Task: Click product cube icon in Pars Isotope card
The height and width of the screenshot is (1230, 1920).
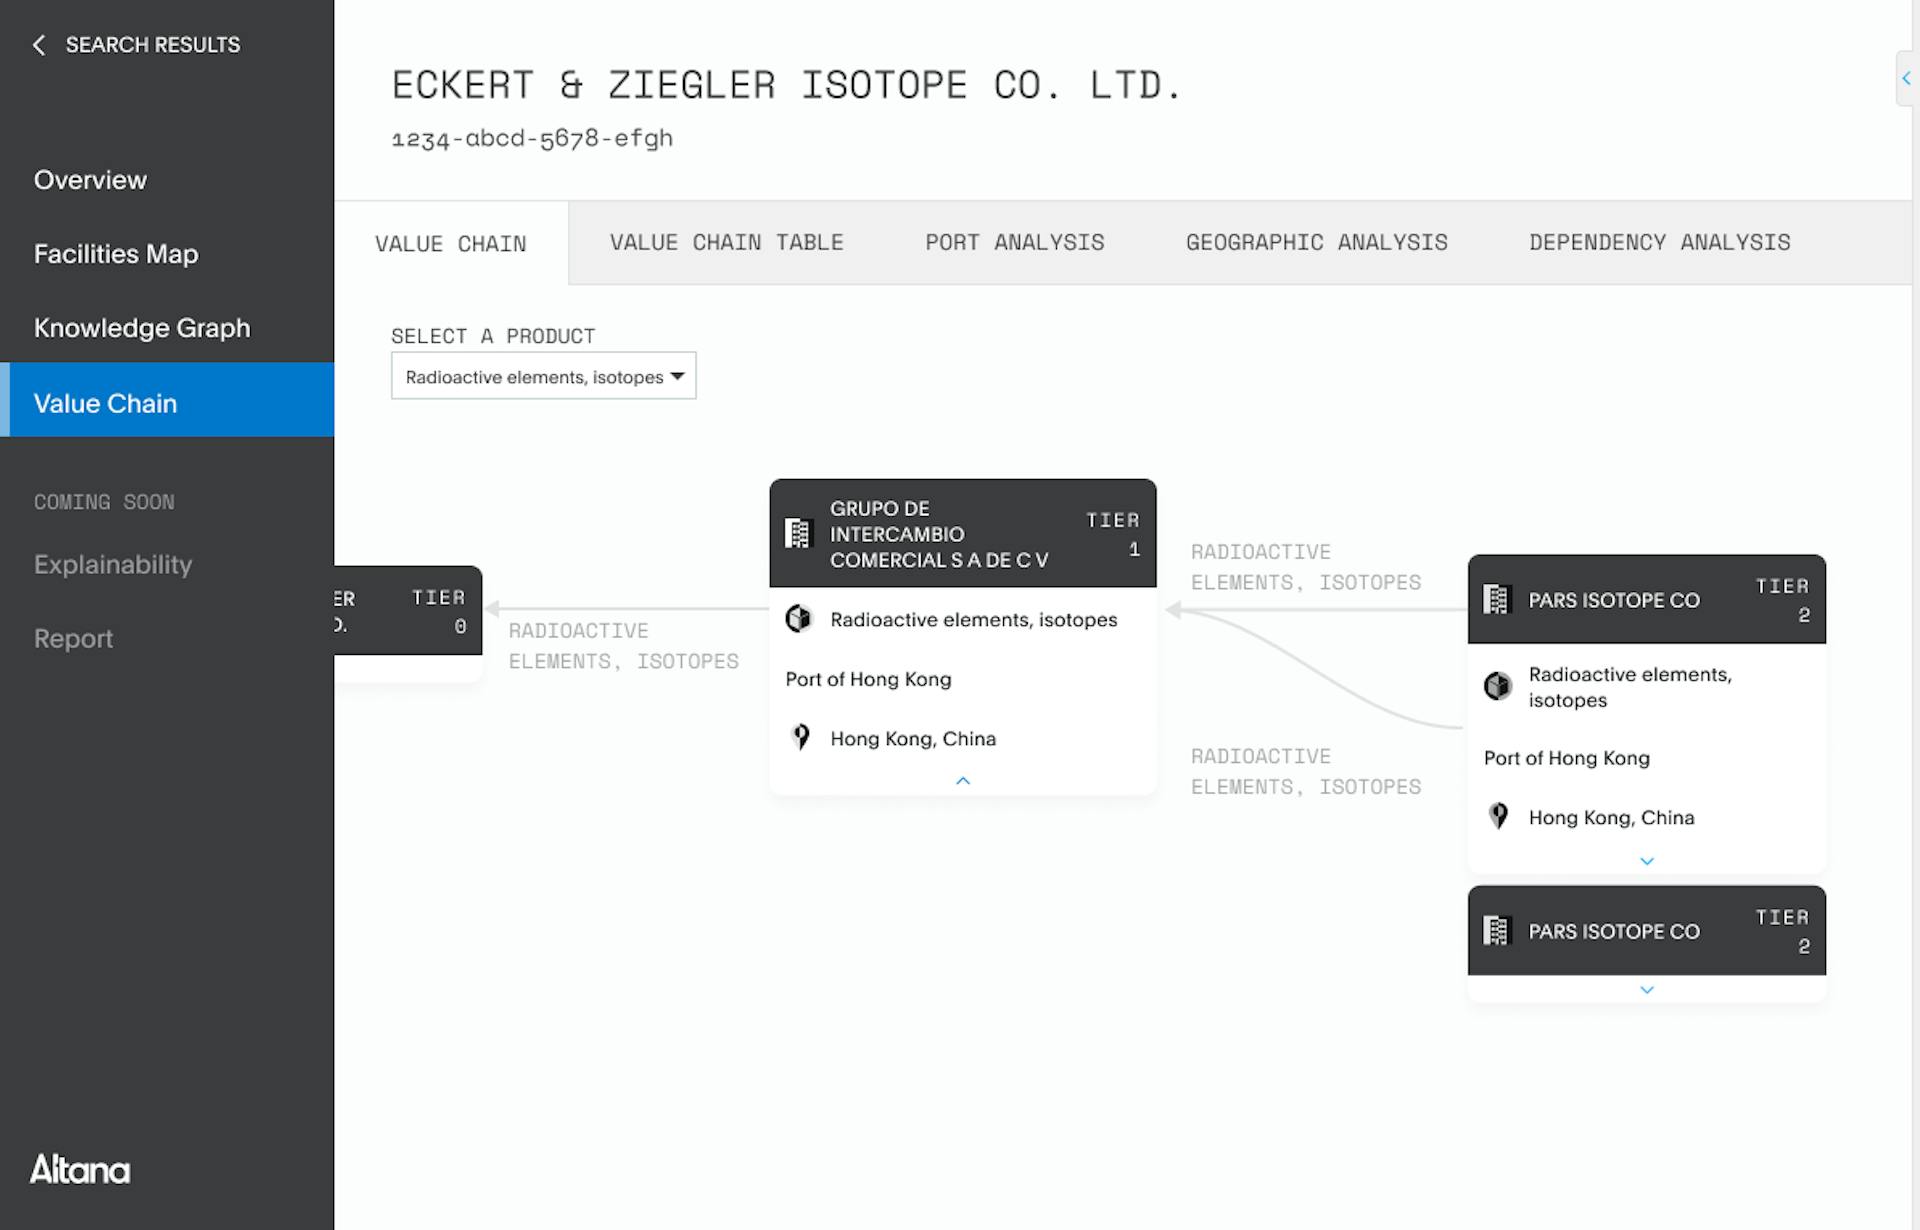Action: (x=1497, y=686)
